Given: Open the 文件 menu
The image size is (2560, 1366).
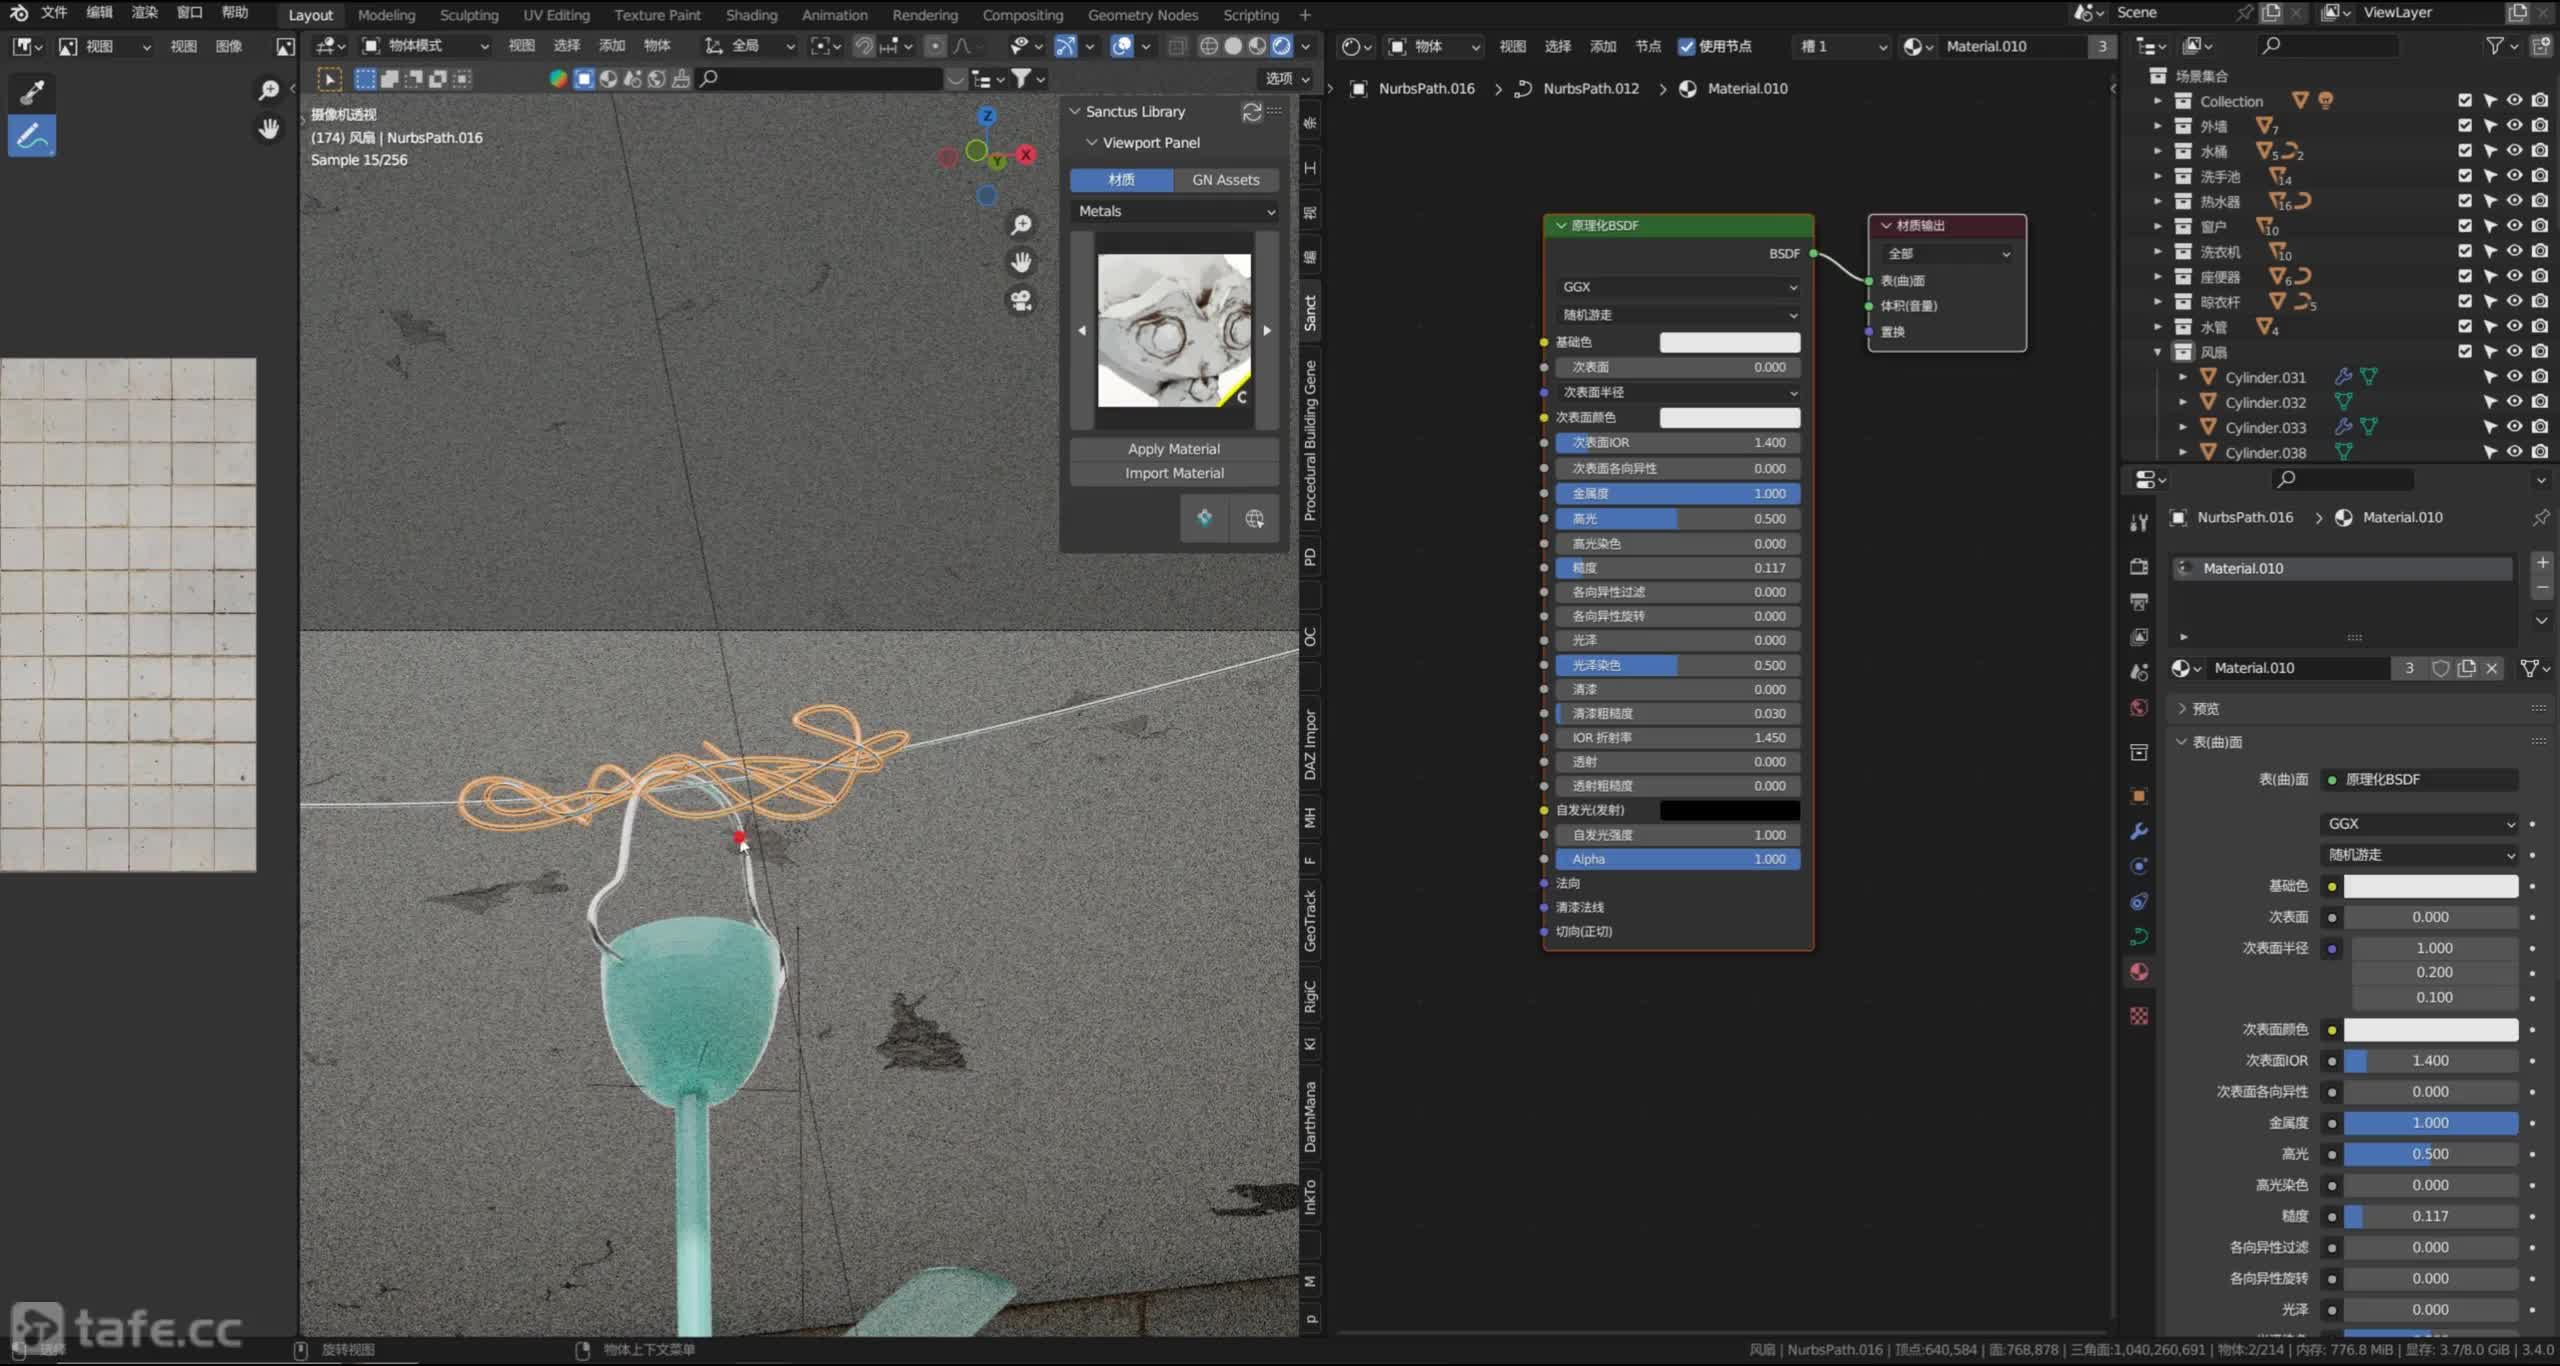Looking at the screenshot, I should [54, 13].
